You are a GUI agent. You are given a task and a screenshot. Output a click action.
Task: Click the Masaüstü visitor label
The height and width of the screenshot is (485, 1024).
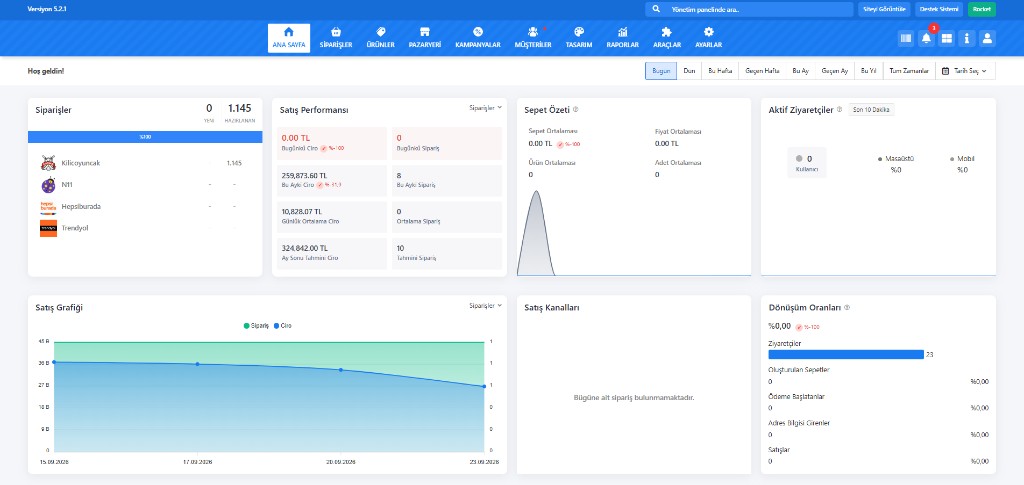[895, 159]
